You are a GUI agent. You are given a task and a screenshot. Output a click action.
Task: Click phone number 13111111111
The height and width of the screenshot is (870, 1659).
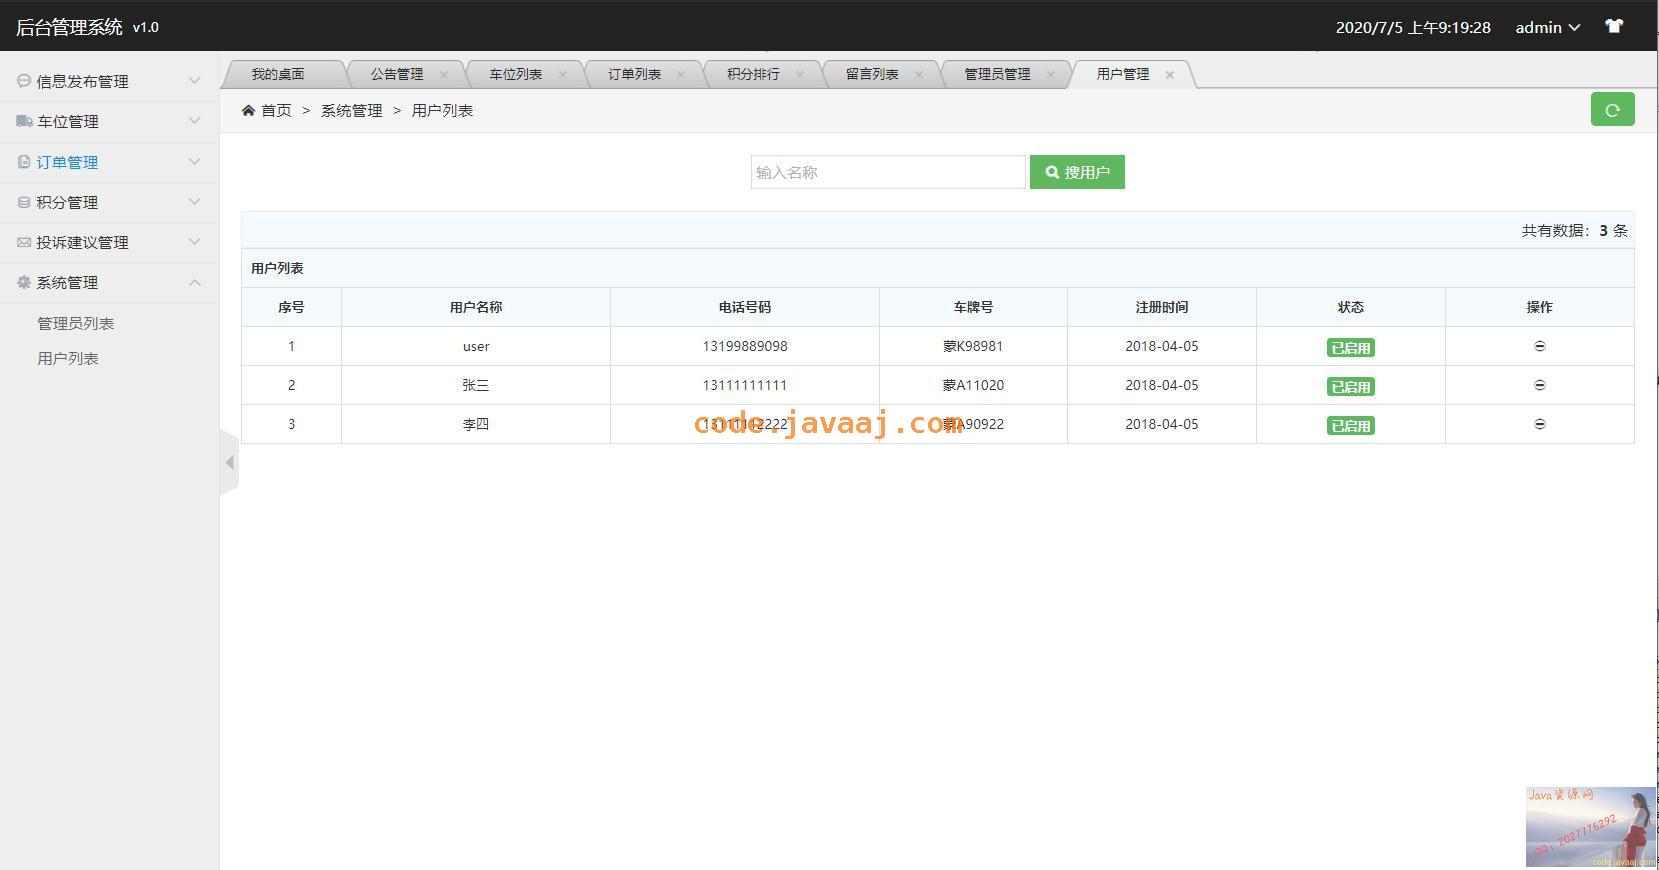tap(745, 385)
